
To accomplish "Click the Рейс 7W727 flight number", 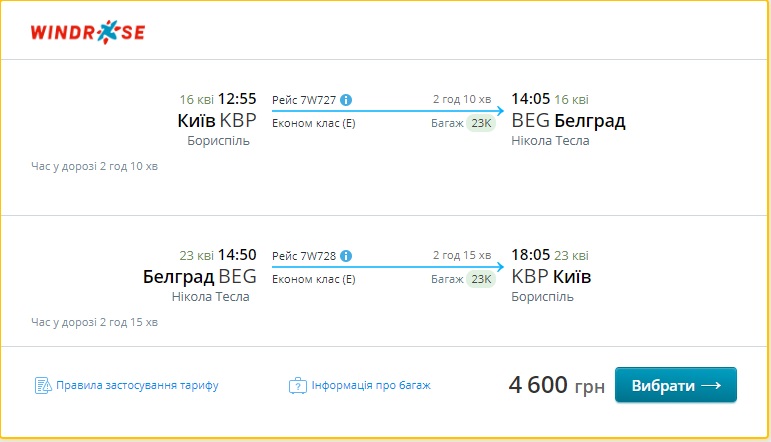I will tap(304, 100).
